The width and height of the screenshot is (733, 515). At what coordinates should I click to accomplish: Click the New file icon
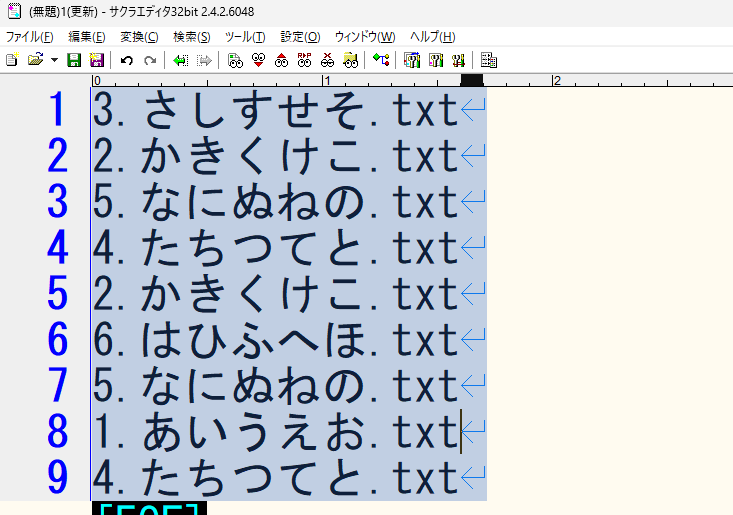[x=12, y=60]
